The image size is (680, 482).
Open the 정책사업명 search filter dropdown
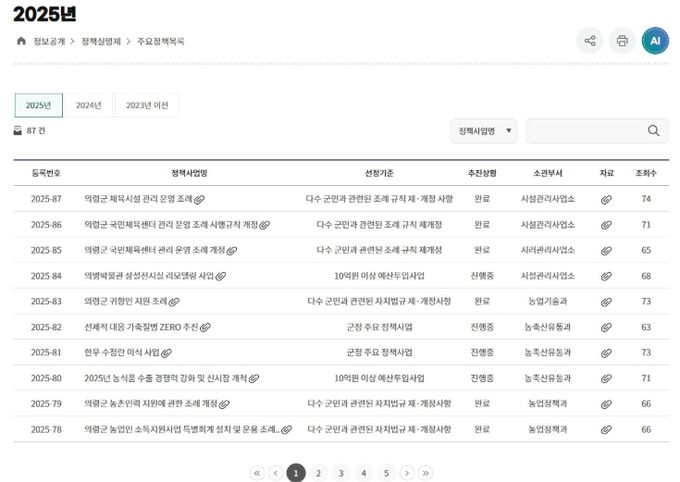pos(483,131)
